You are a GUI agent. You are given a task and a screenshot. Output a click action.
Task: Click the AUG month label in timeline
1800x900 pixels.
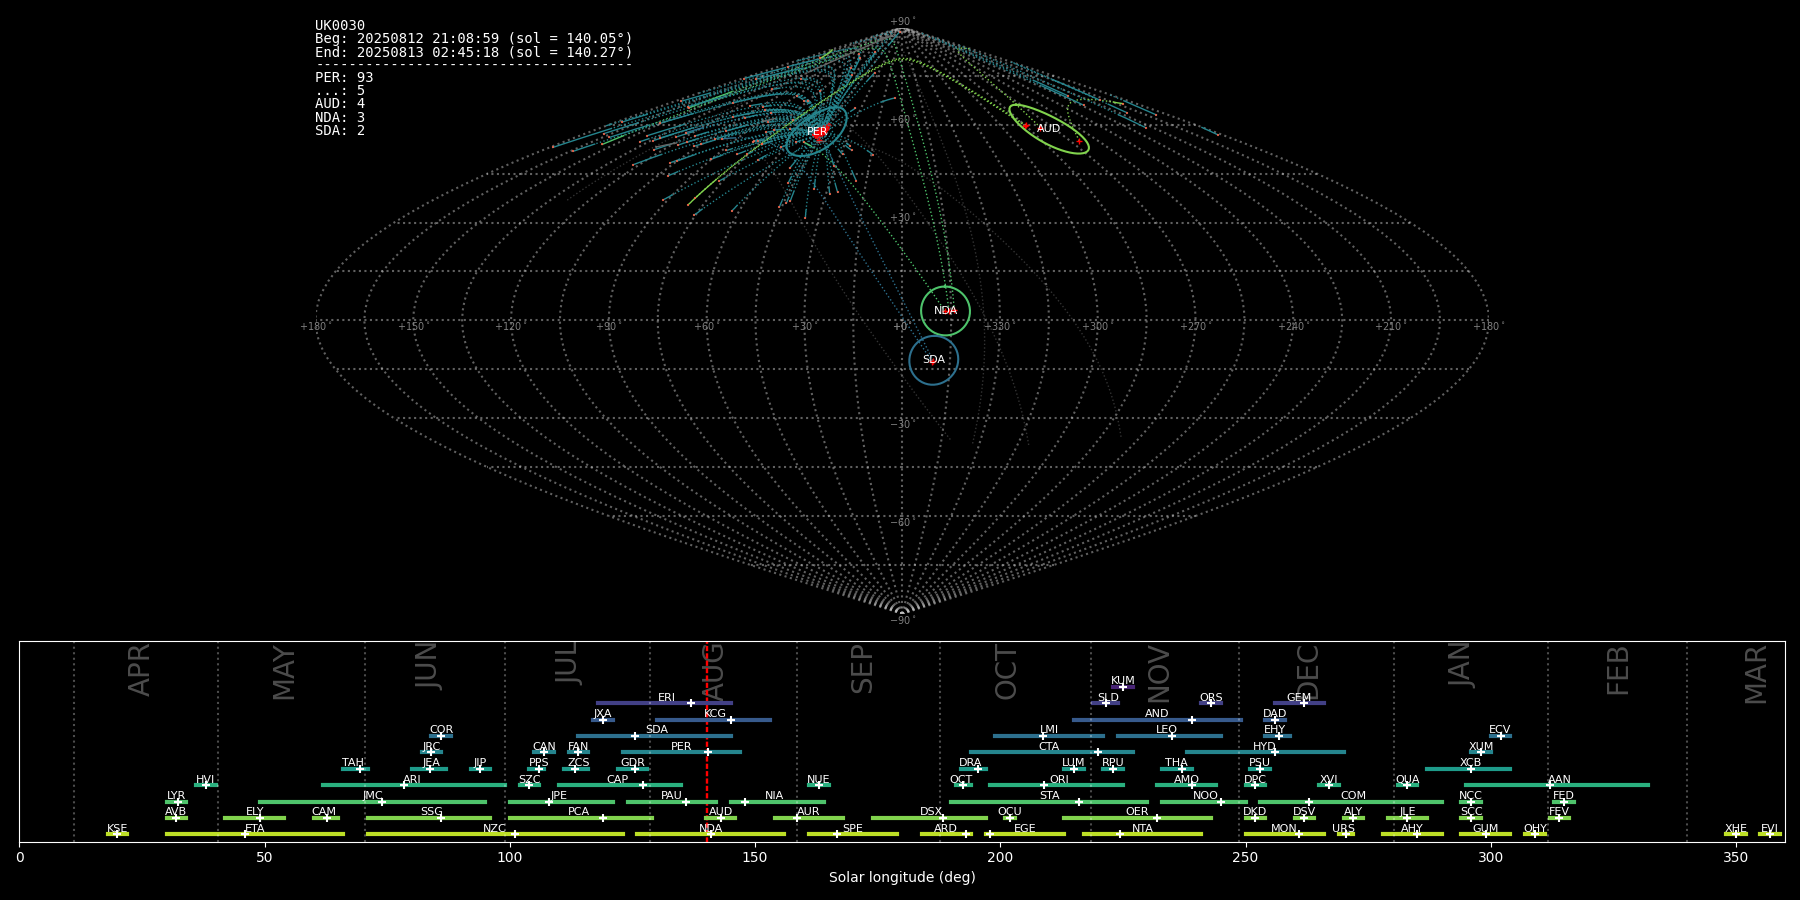[713, 673]
